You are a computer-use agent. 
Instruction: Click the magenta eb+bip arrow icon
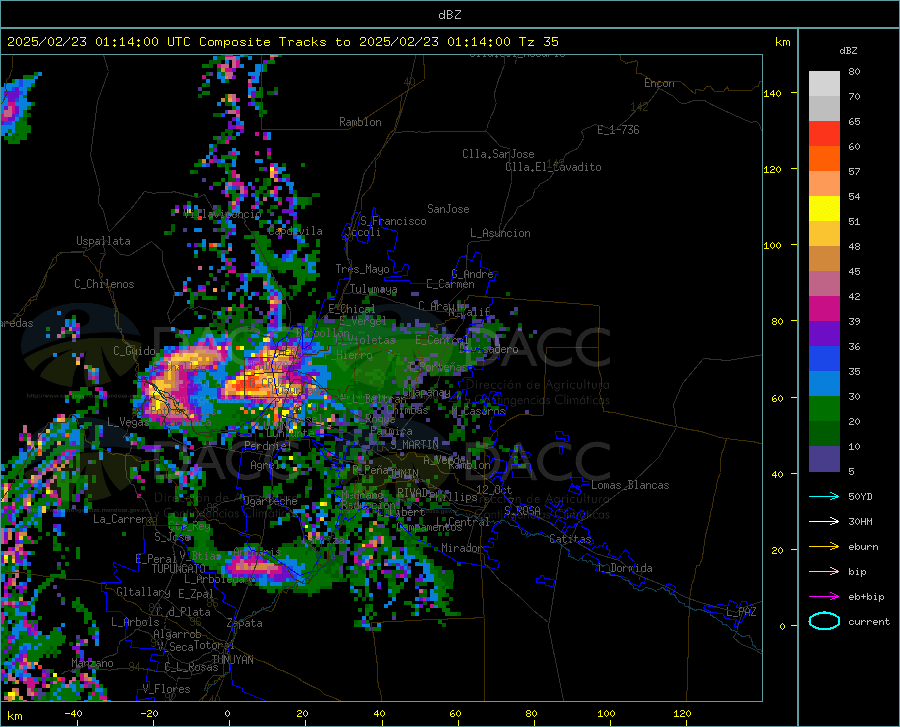pyautogui.click(x=824, y=597)
